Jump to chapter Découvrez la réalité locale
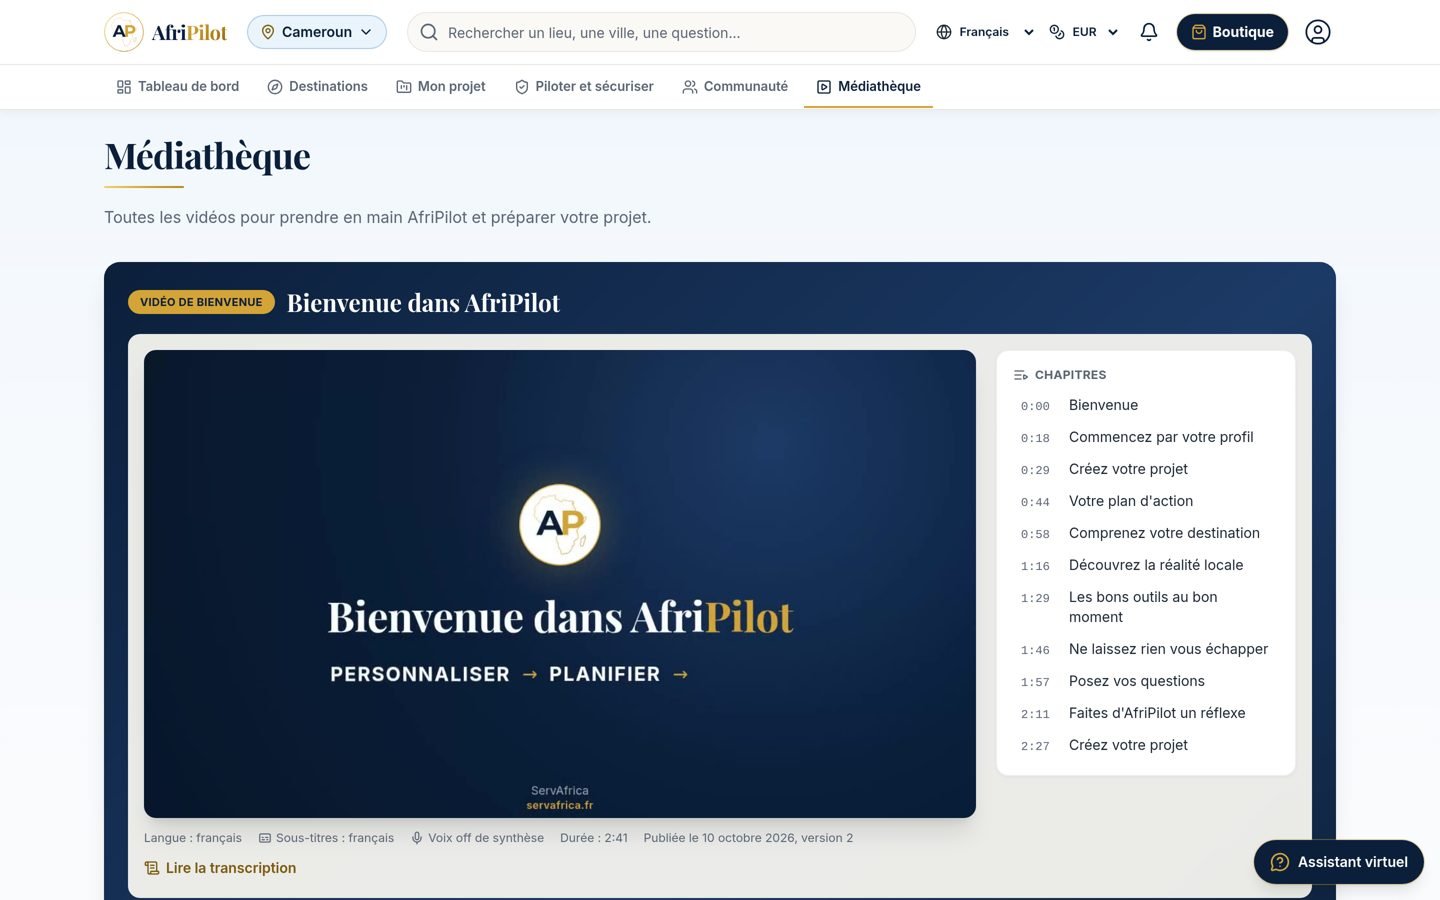This screenshot has height=900, width=1440. [x=1146, y=565]
